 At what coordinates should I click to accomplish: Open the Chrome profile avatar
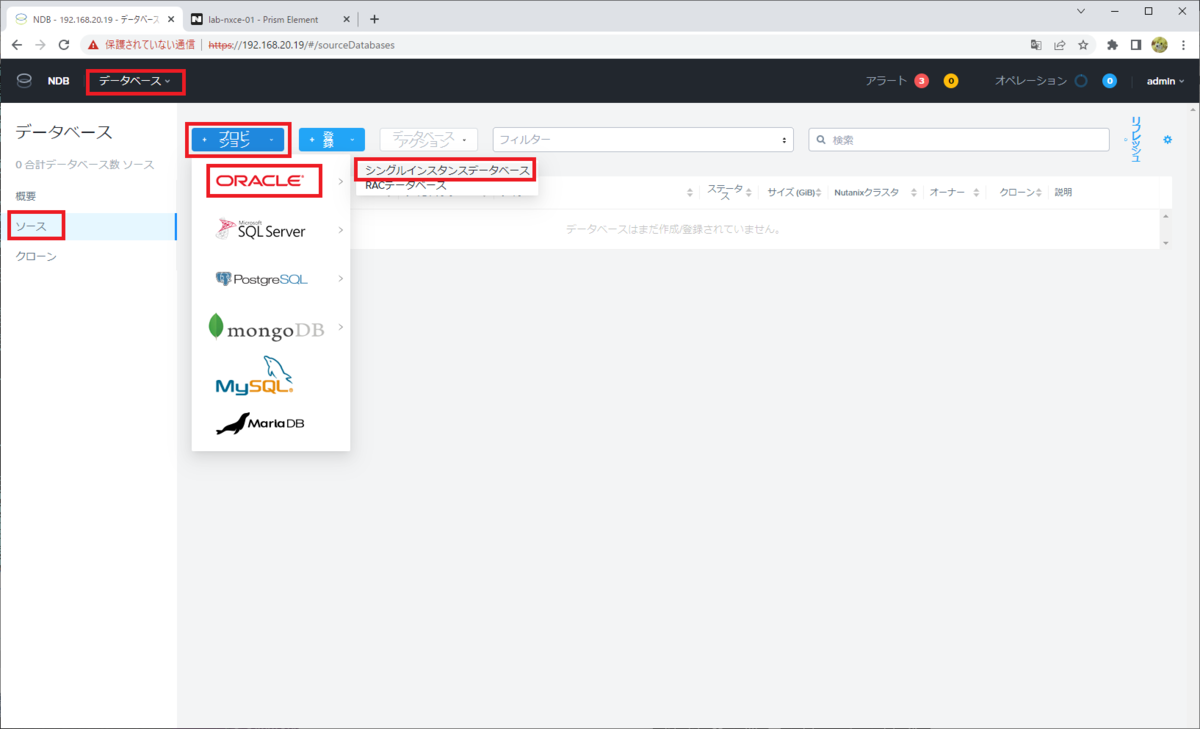coord(1160,45)
